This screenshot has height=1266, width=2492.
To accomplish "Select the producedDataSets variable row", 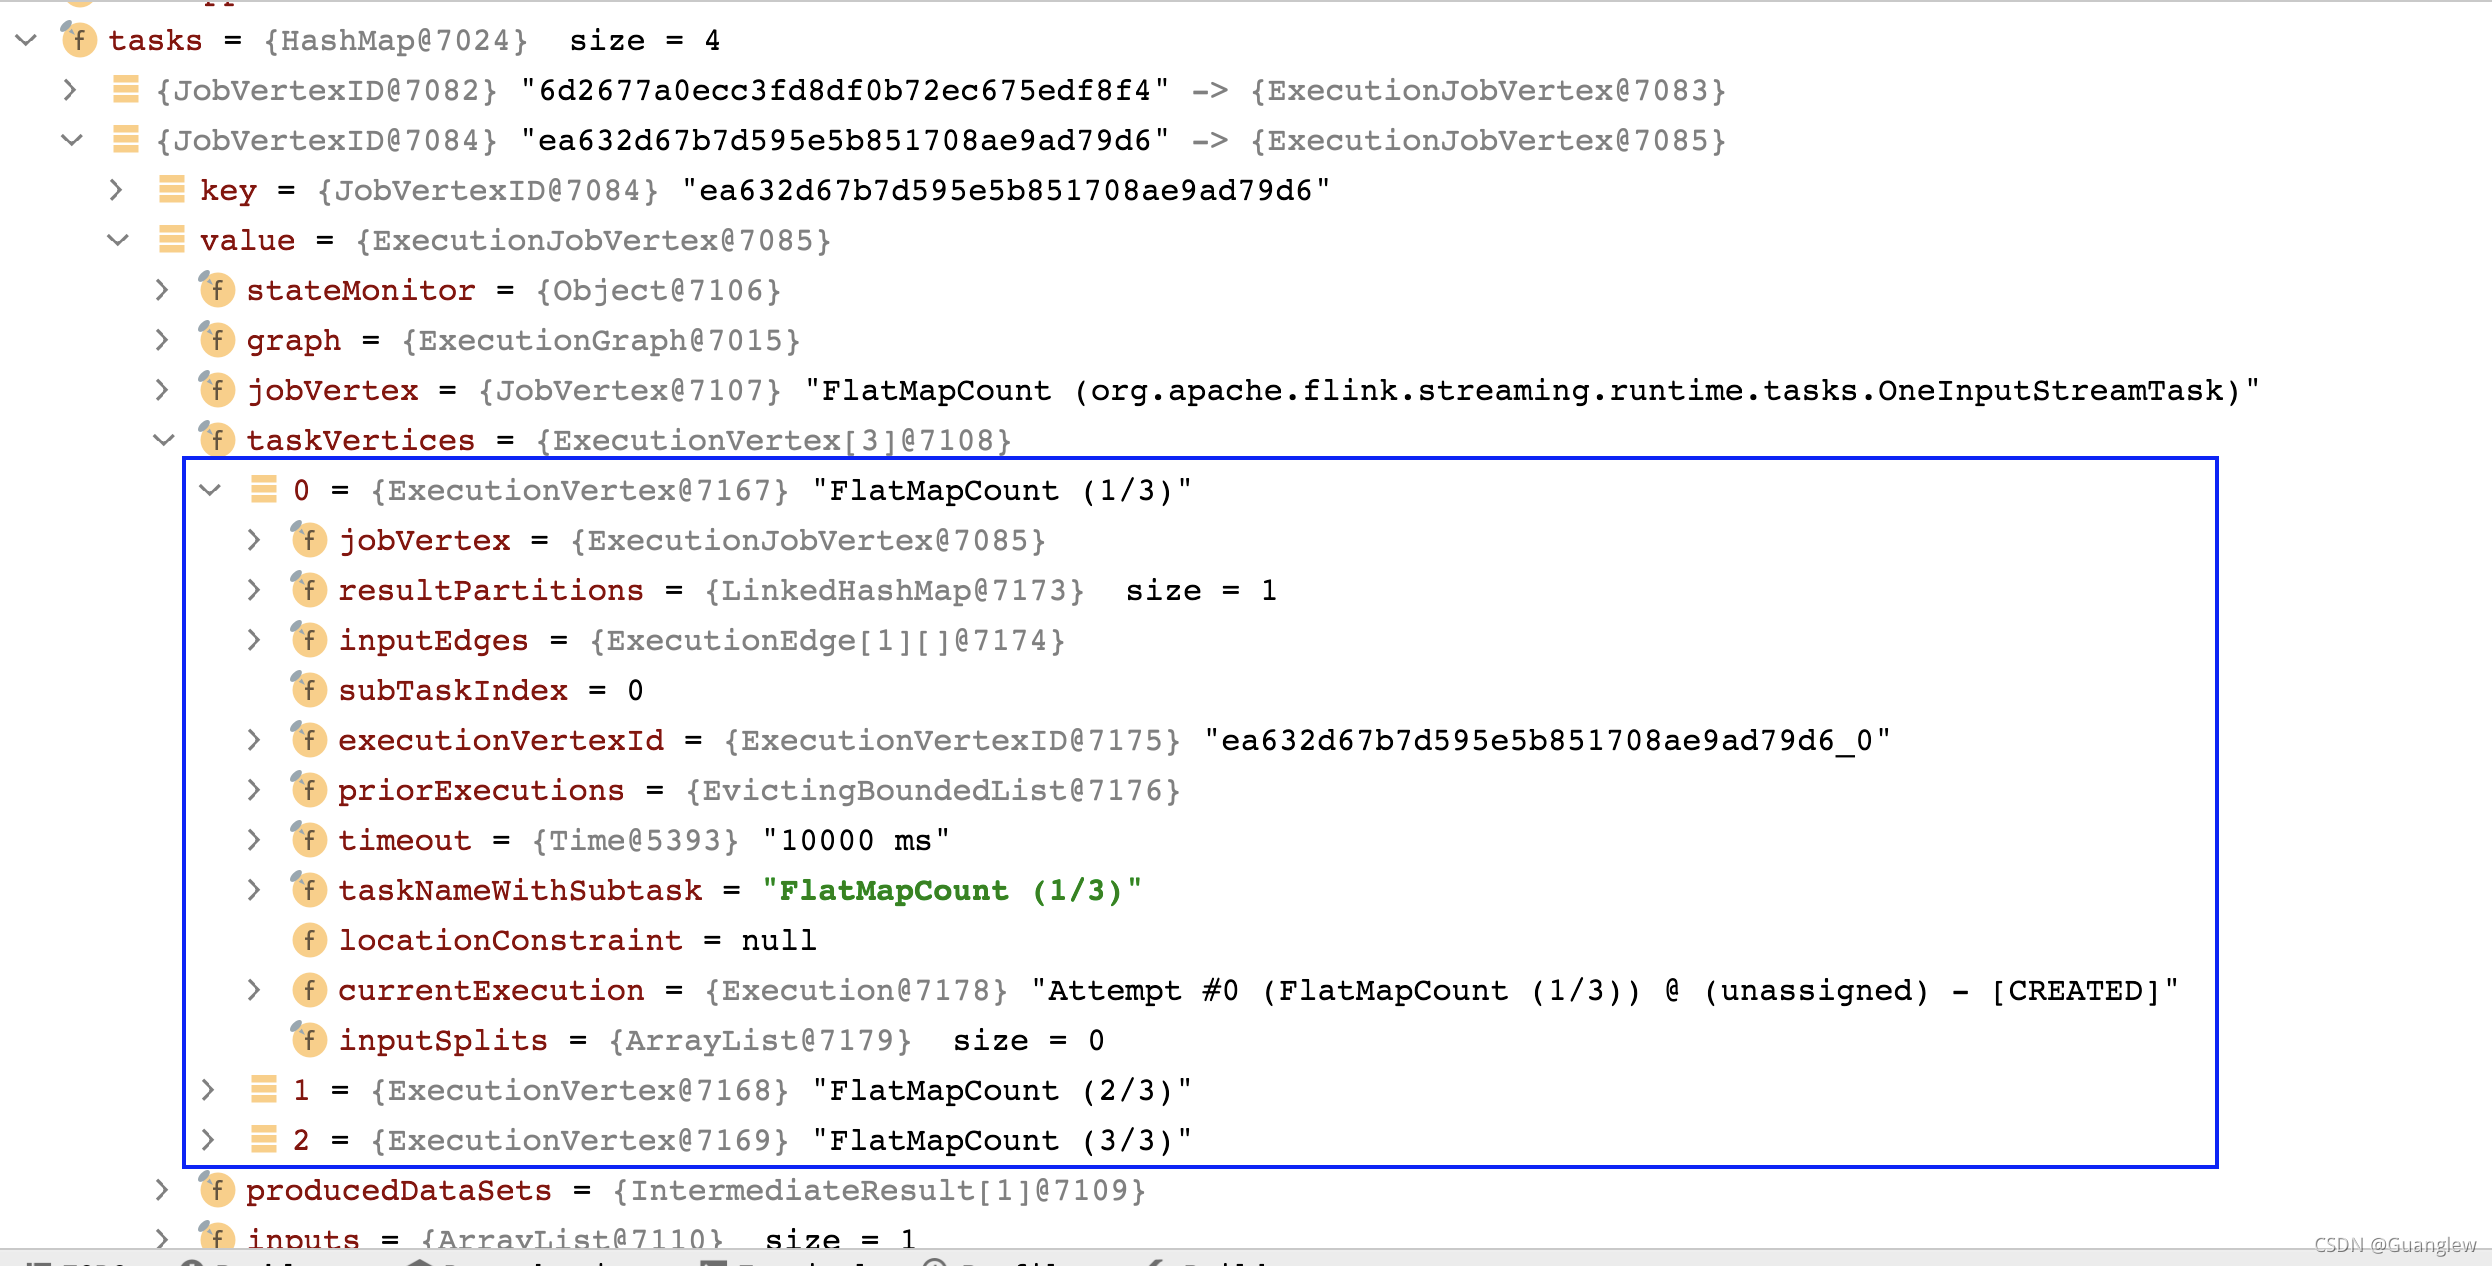I will click(398, 1190).
